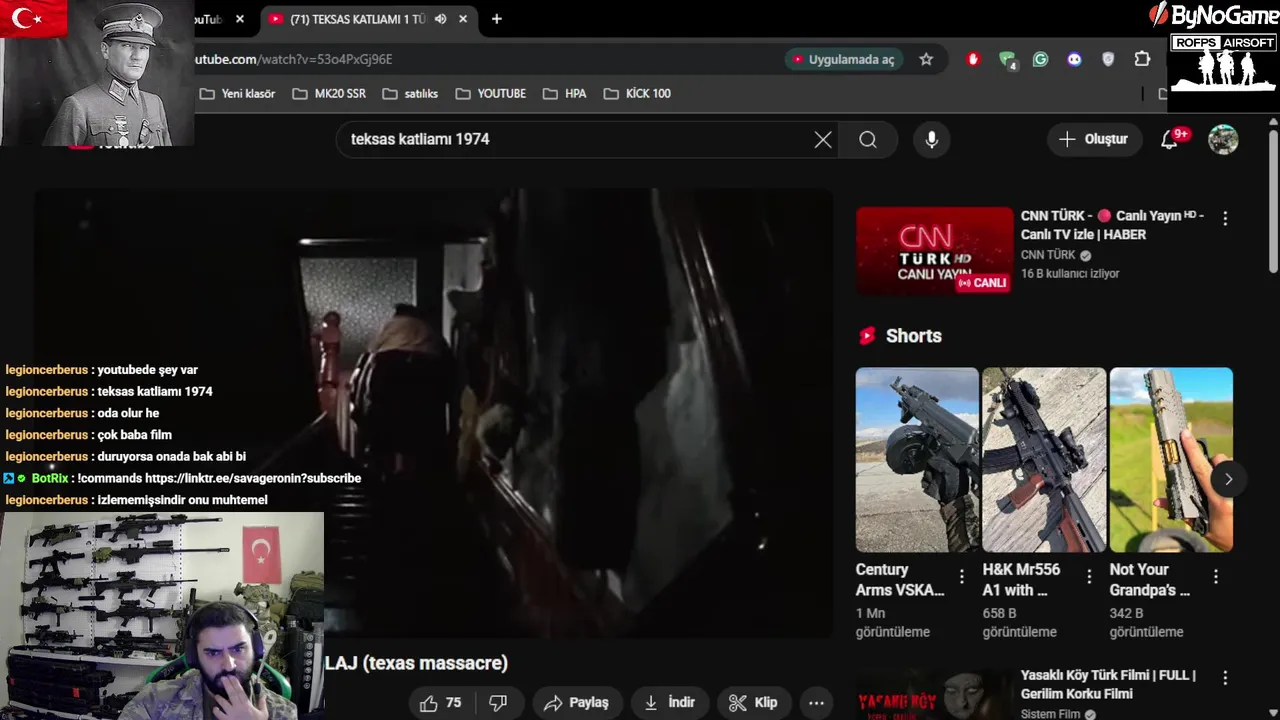Viewport: 1280px width, 720px height.
Task: Open H&K Mr556 A1 short title
Action: 1021,580
